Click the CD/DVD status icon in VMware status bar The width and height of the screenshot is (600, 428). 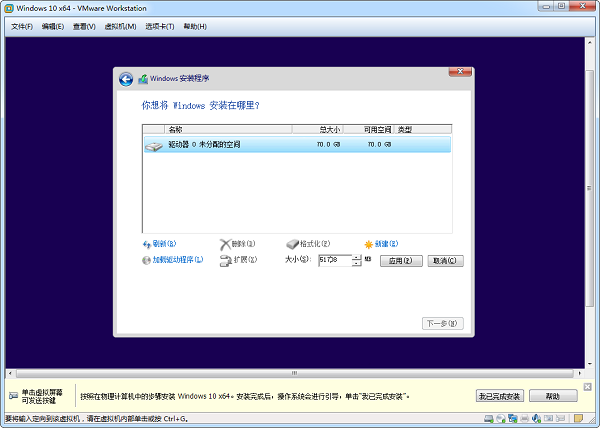coord(501,419)
